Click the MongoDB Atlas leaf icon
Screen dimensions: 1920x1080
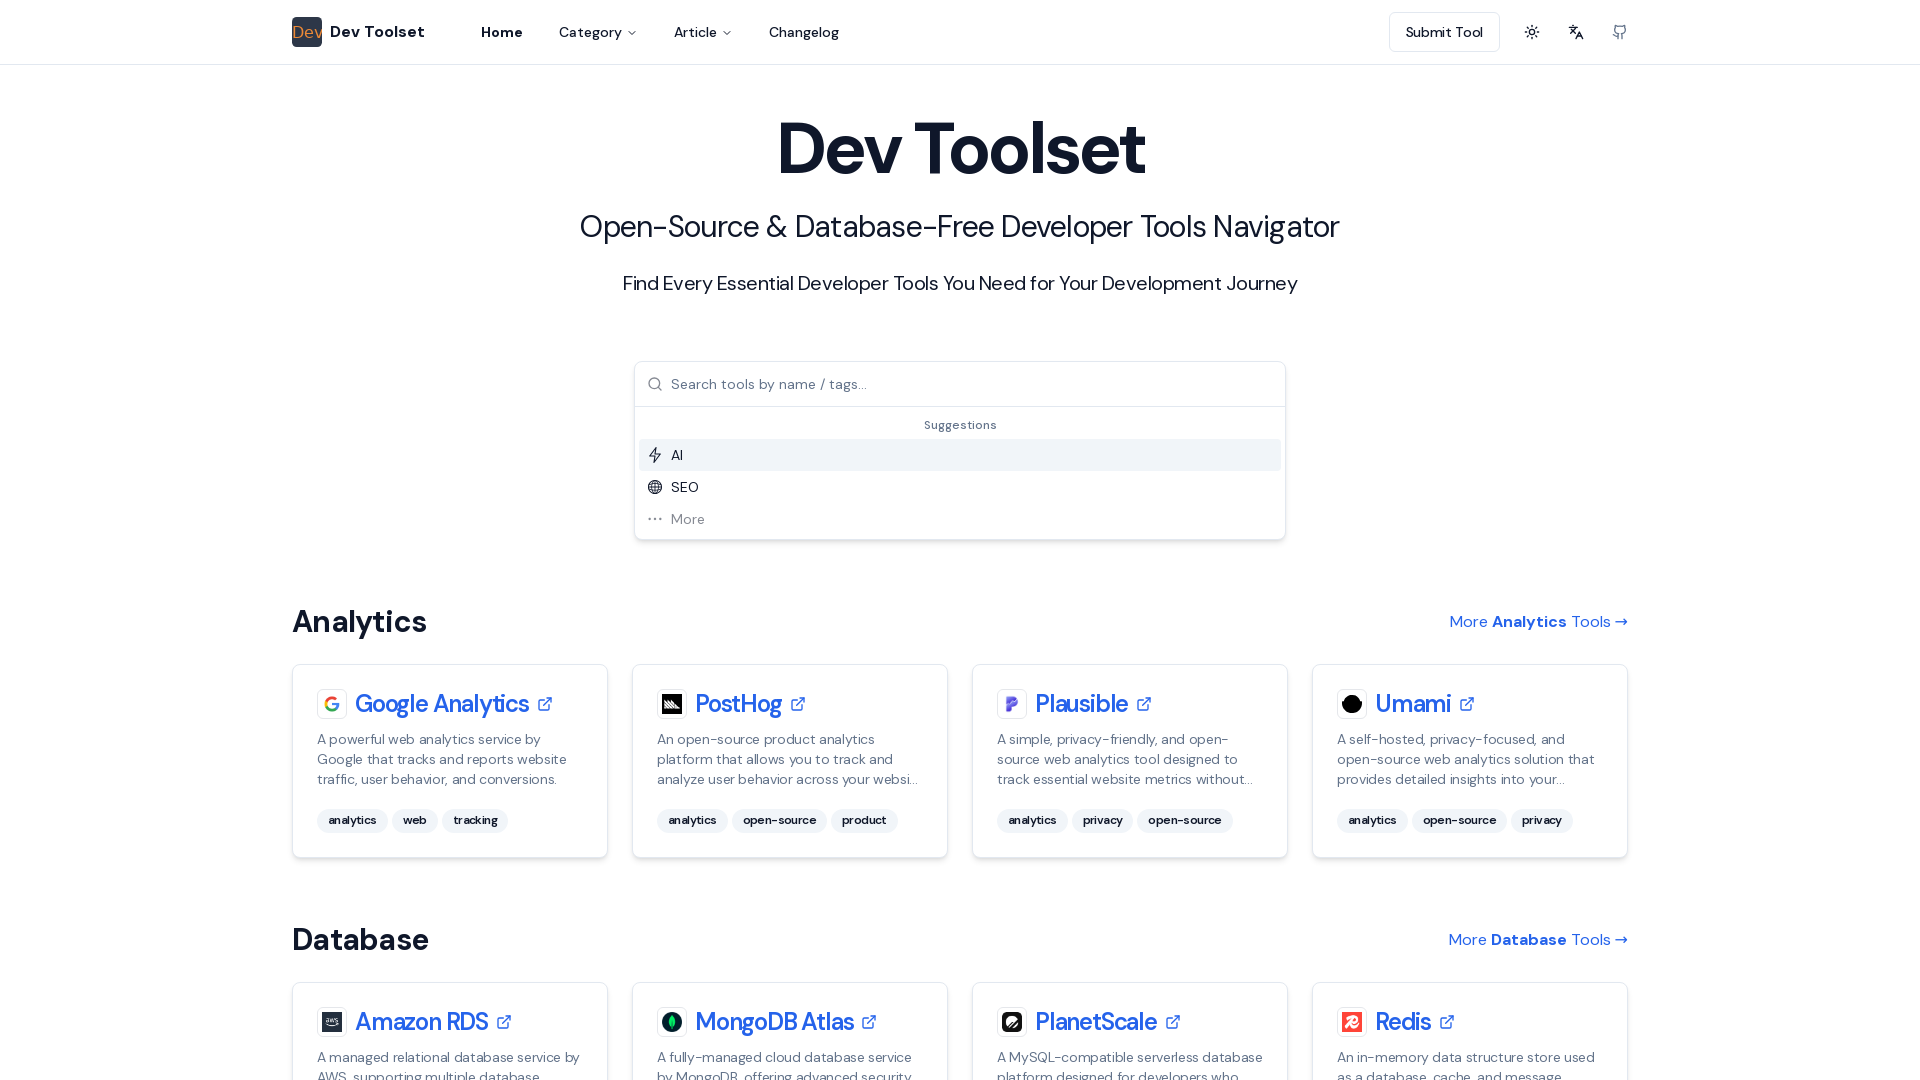[x=672, y=1022]
